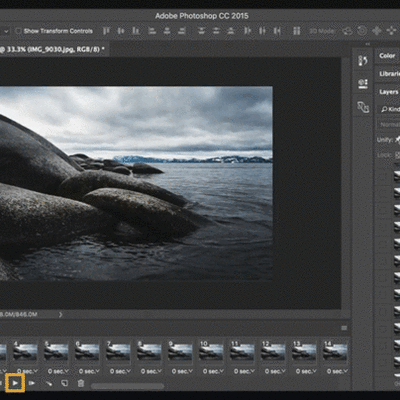400x400 pixels.
Task: Switch to the Libraries panel tab
Action: click(389, 74)
